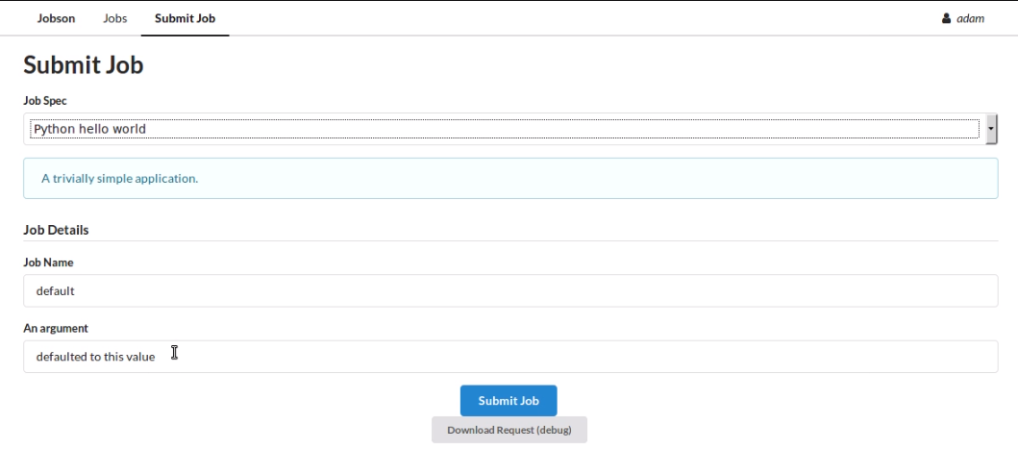Expand the Job Spec dropdown arrow
The image size is (1018, 450).
[991, 129]
